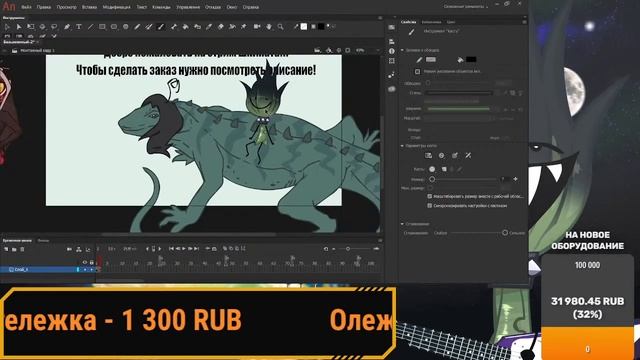
Task: Toggle the eye visibility column in timeline
Action: click(85, 262)
